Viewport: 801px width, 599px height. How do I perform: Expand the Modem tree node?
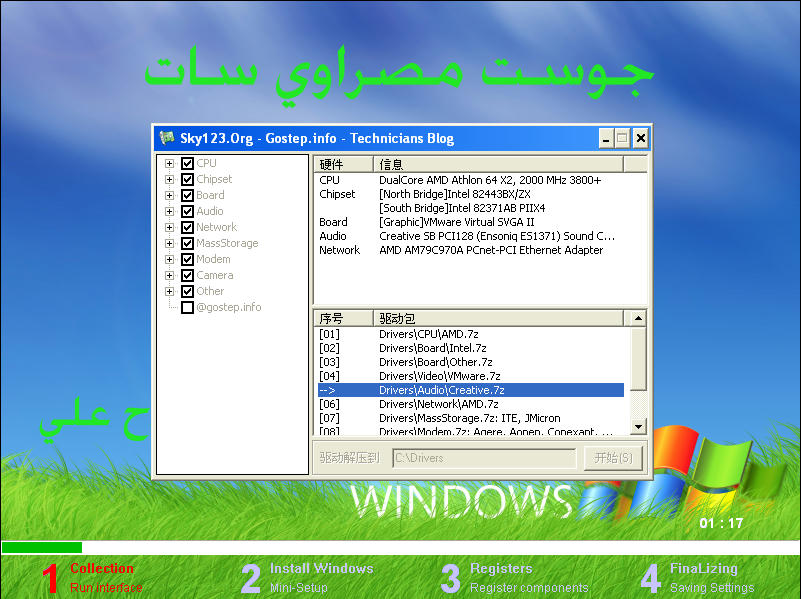pyautogui.click(x=169, y=259)
